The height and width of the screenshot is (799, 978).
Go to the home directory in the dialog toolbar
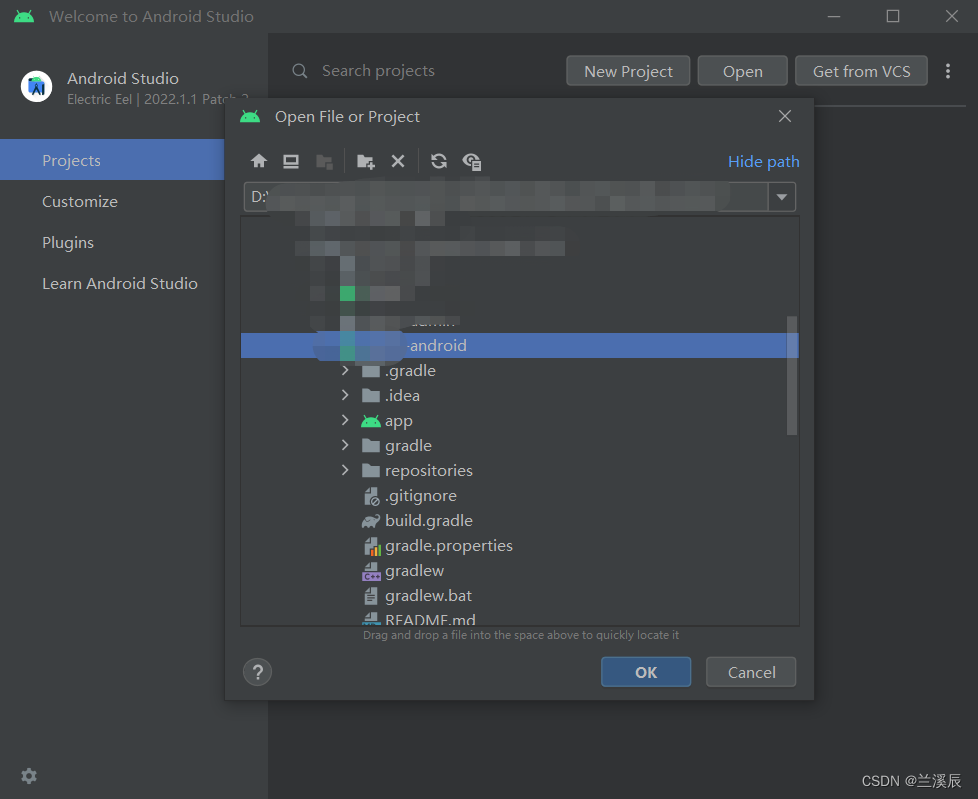[x=259, y=162]
